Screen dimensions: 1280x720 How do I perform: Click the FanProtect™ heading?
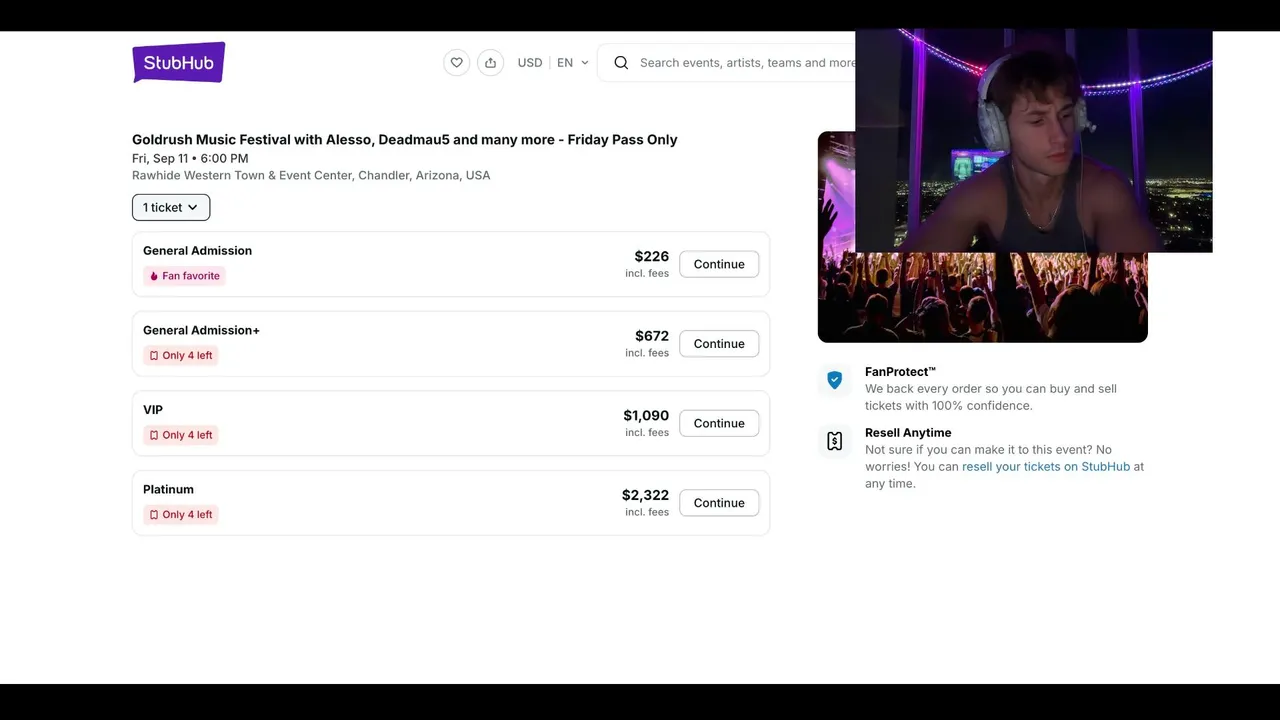click(x=901, y=372)
